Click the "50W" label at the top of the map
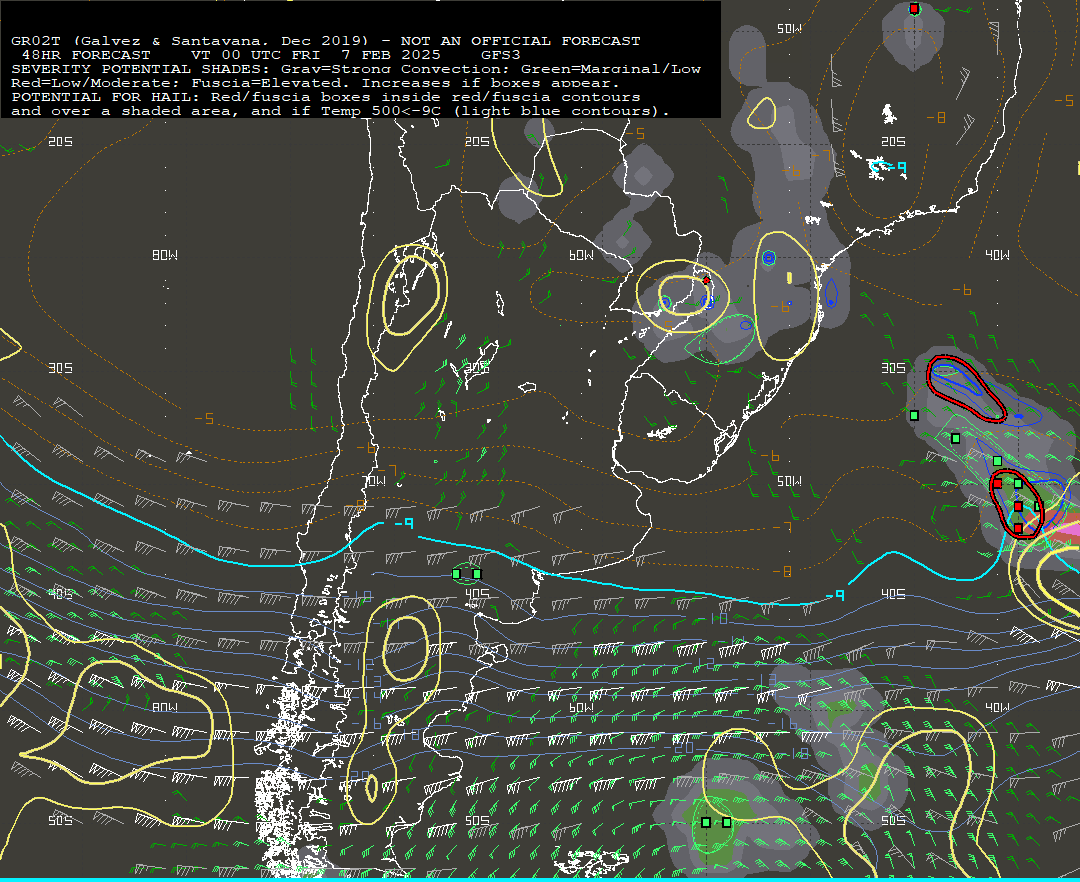This screenshot has width=1080, height=882. click(789, 29)
